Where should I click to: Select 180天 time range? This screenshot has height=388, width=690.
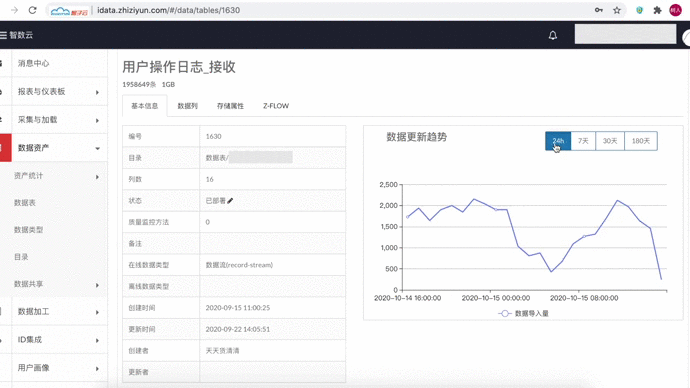click(641, 141)
